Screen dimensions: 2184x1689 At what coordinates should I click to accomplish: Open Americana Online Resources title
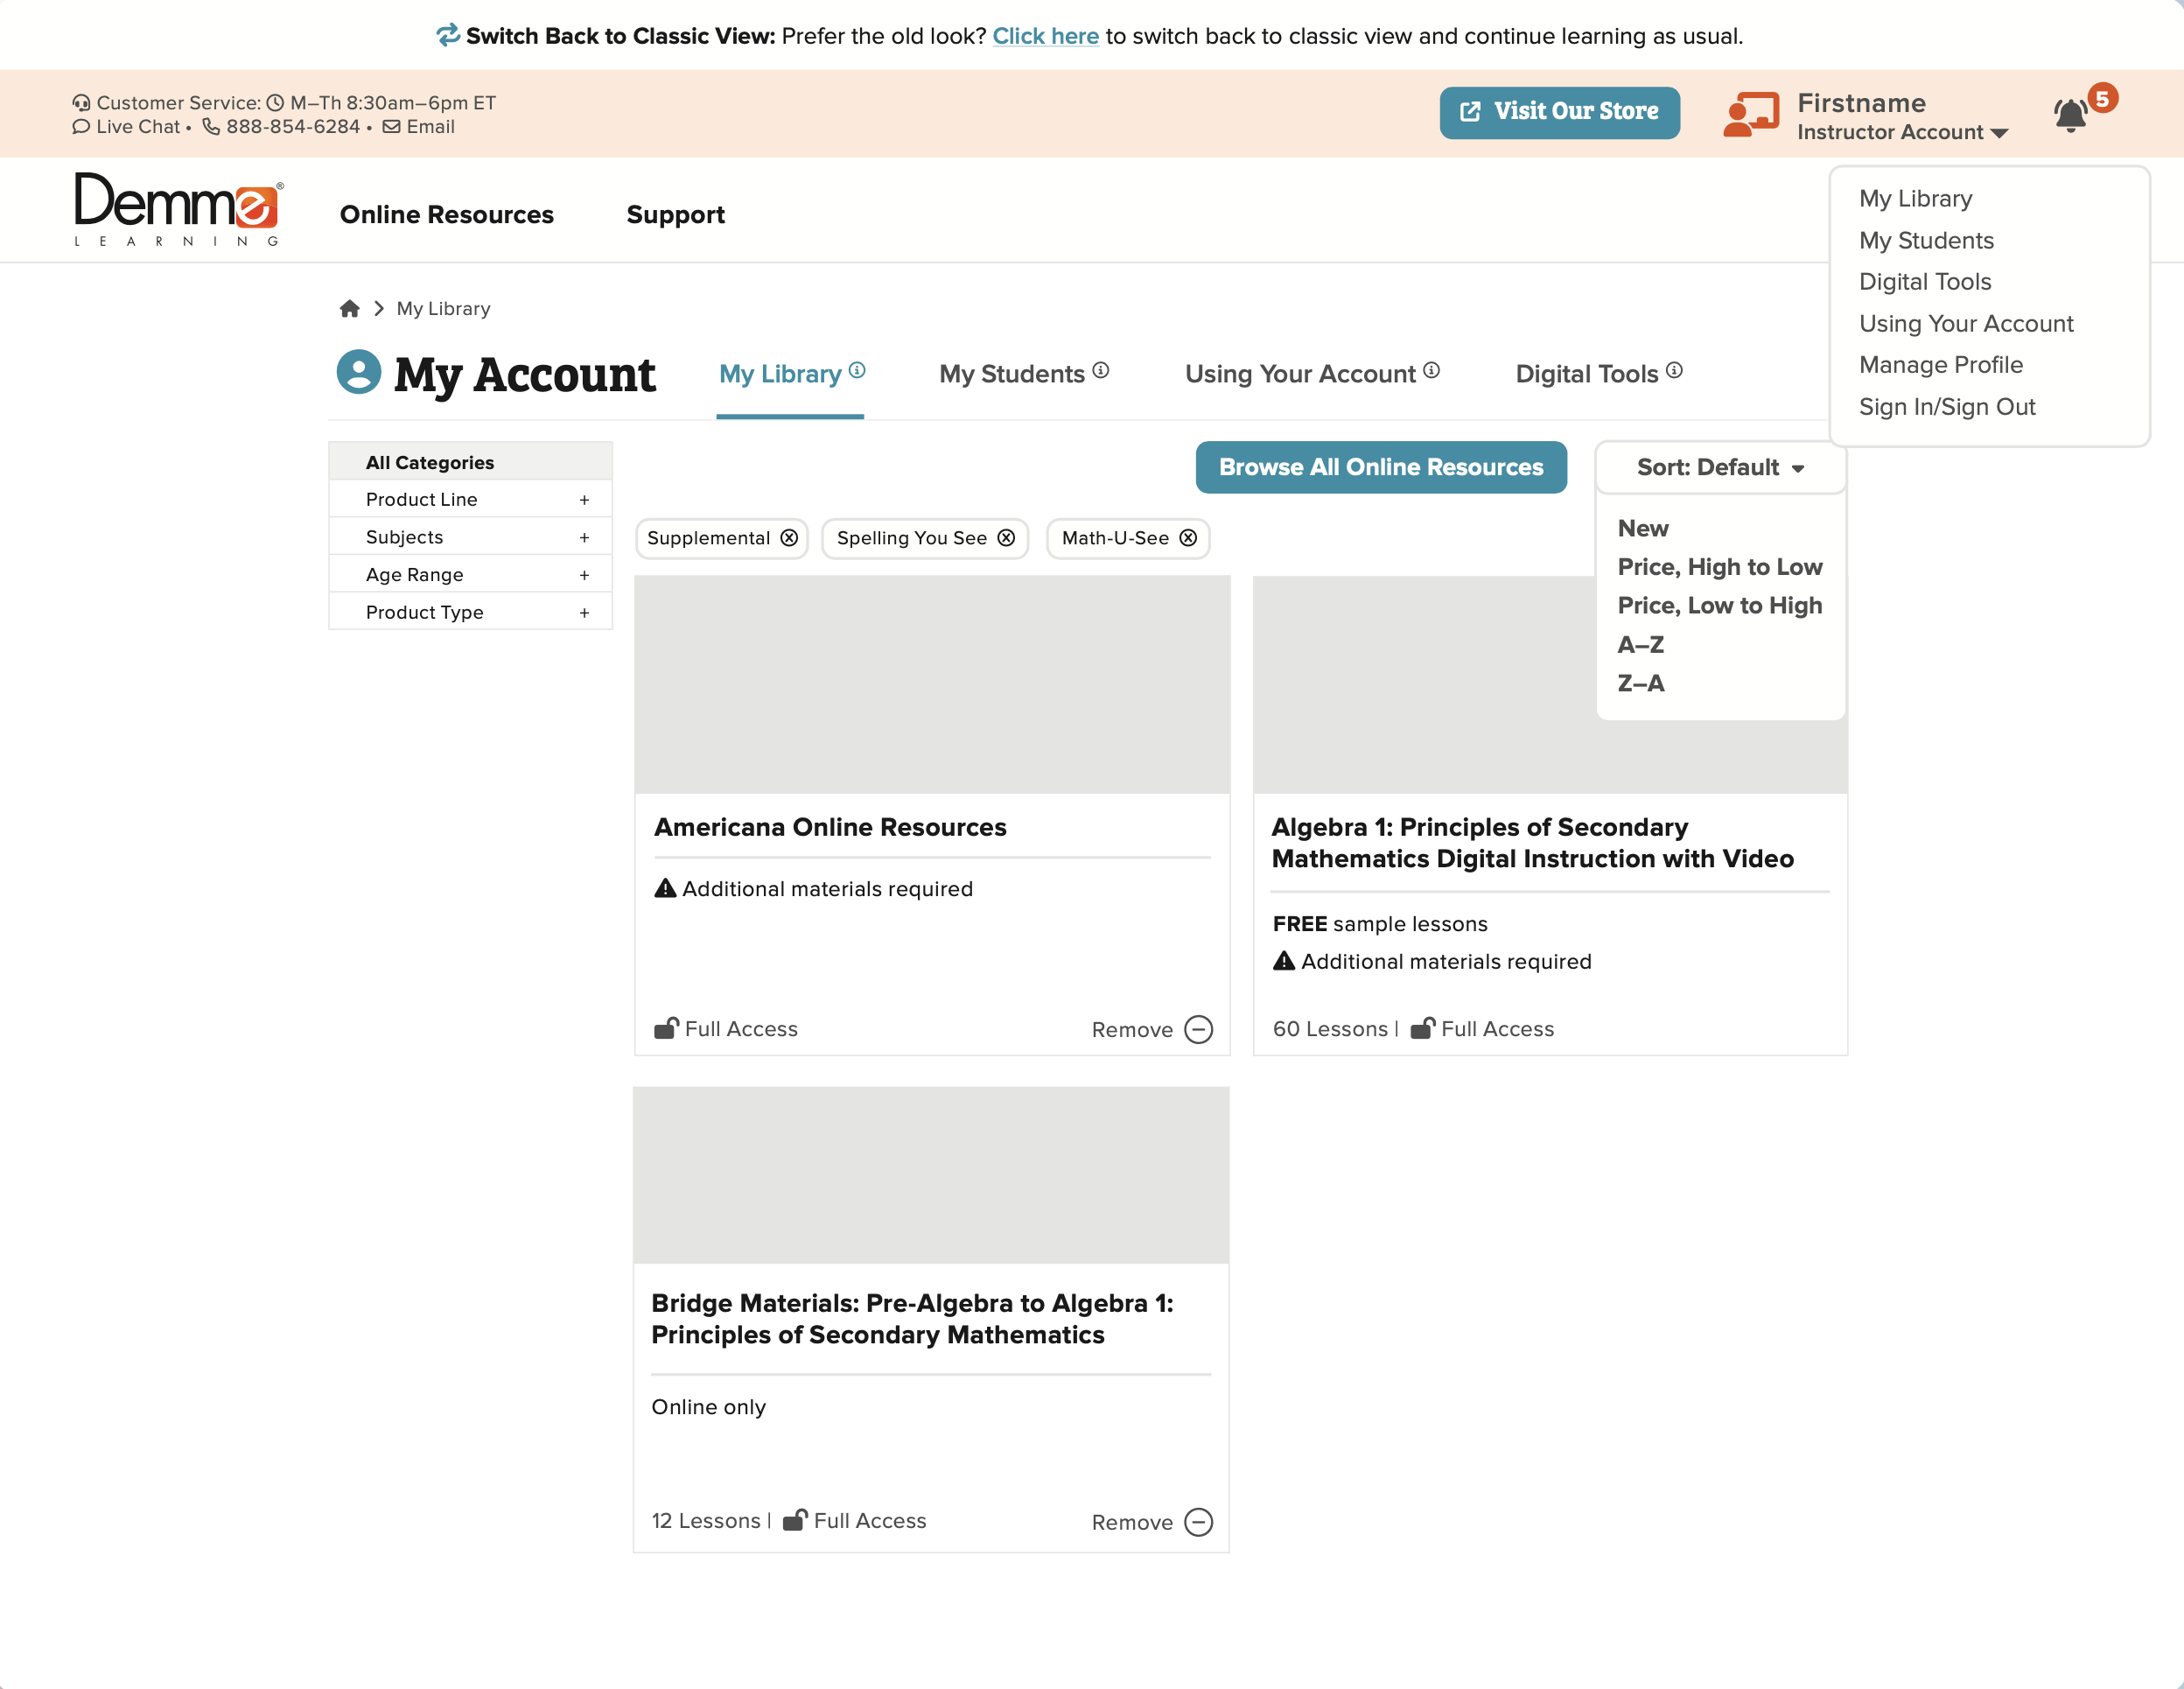point(830,827)
